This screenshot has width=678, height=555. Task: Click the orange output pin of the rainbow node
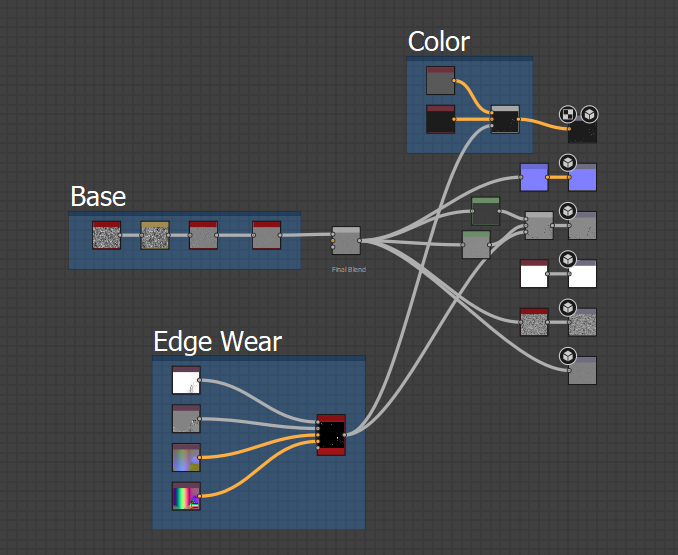pos(199,496)
